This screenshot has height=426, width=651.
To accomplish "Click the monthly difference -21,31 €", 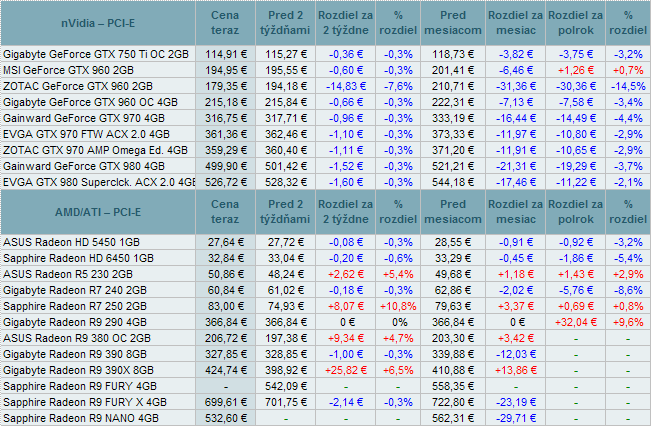I will point(516,166).
